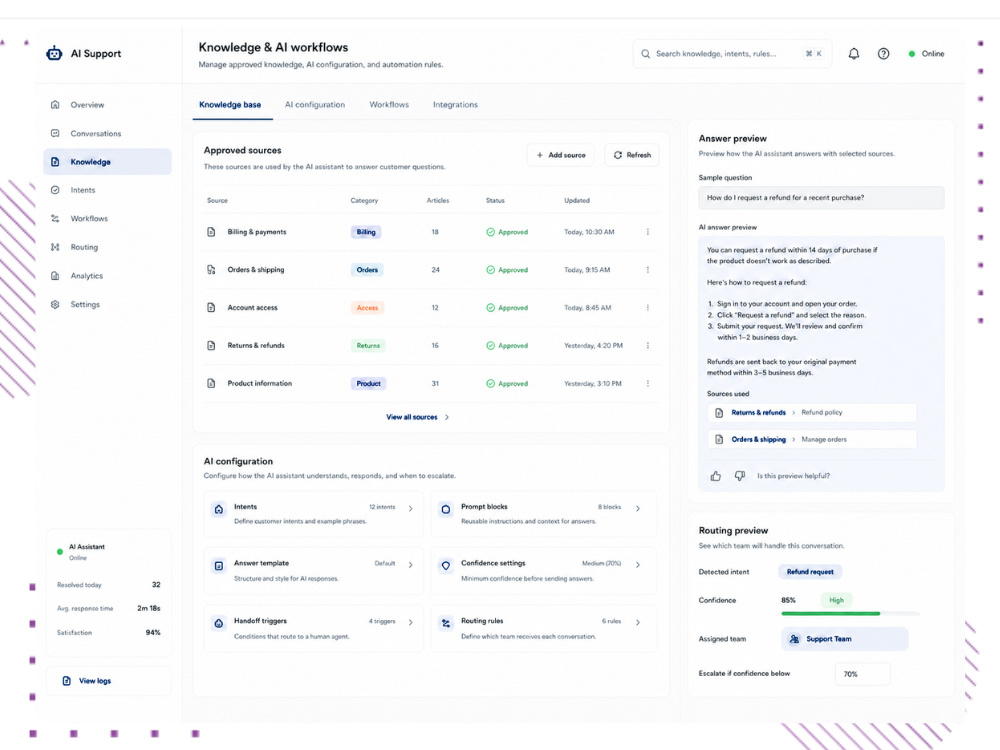Click the AI Support robot logo

(x=54, y=54)
